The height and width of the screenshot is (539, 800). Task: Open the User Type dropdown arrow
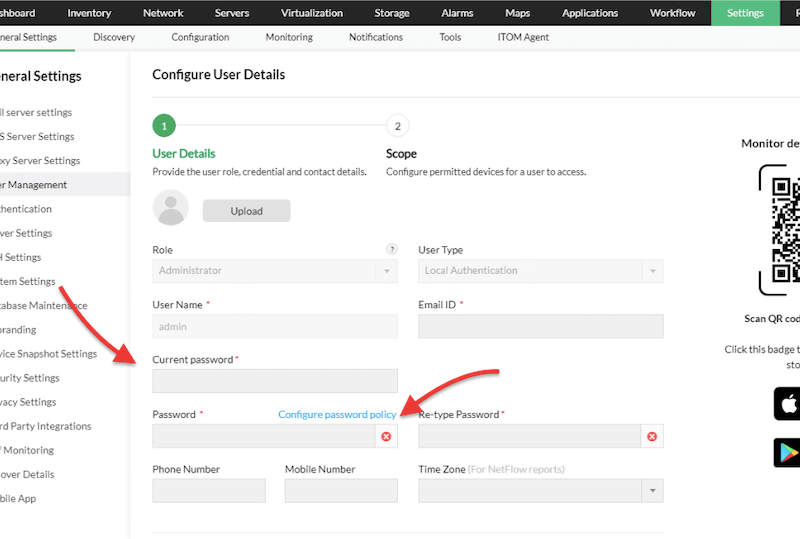[653, 271]
